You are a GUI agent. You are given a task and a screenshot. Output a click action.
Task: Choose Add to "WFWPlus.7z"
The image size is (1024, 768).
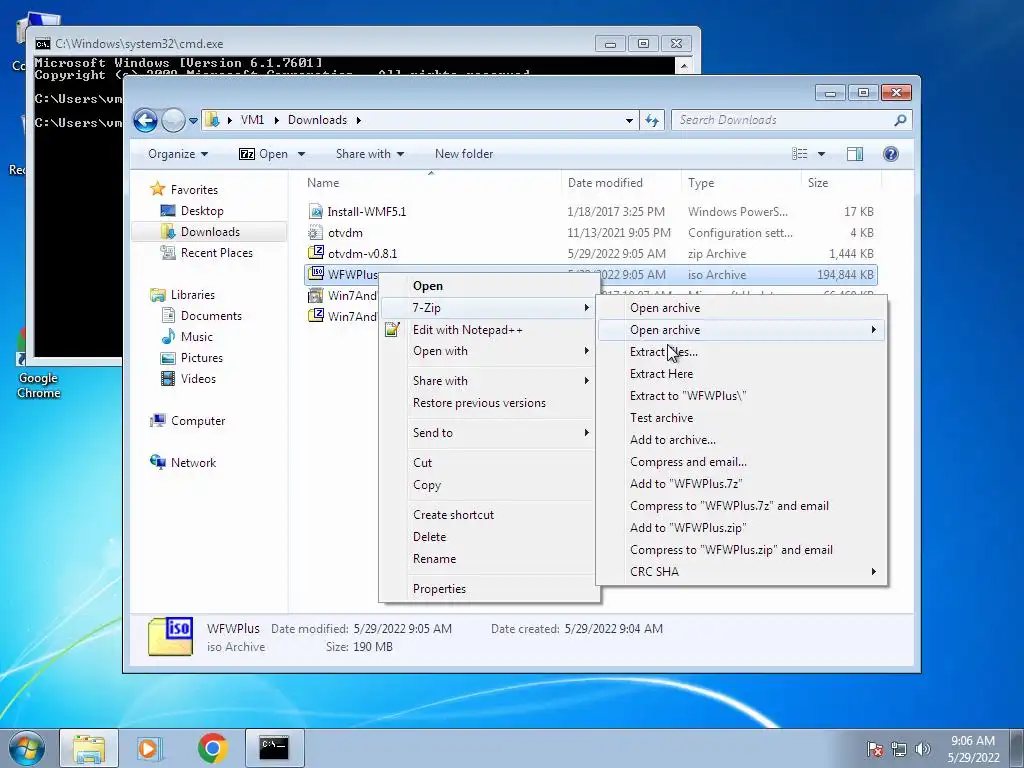tap(741, 484)
